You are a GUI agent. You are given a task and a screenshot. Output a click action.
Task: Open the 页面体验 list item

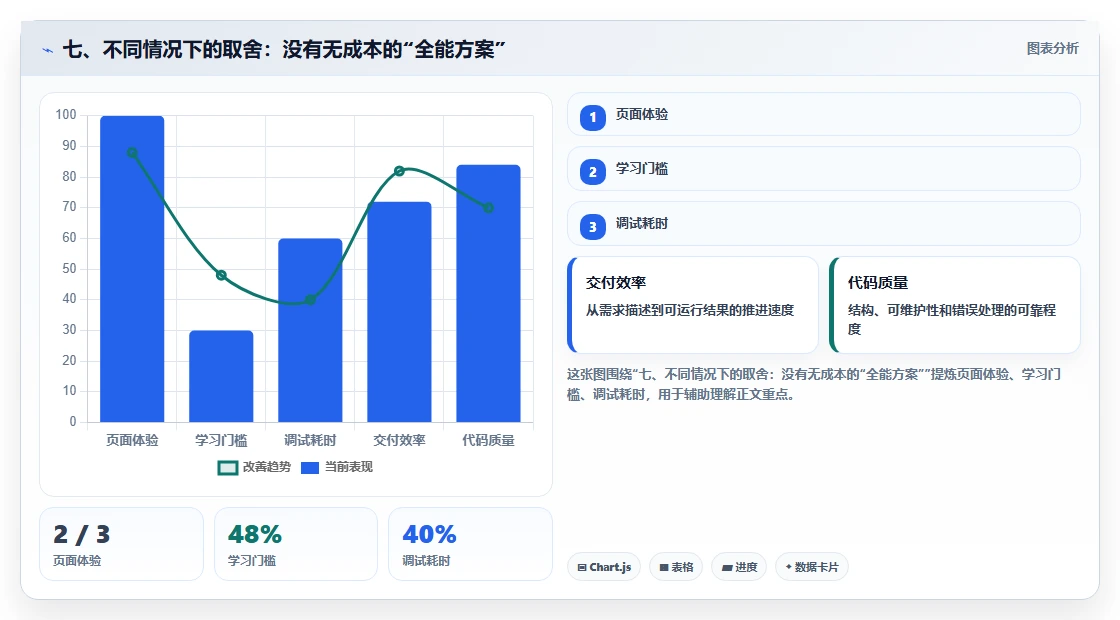pyautogui.click(x=824, y=114)
